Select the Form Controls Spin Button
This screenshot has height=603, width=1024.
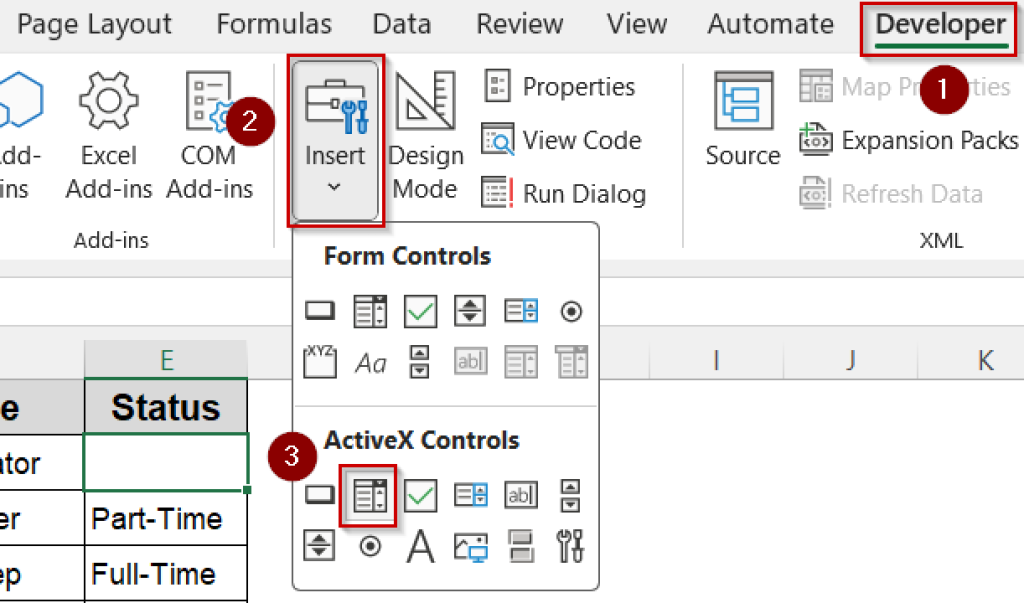tap(470, 310)
